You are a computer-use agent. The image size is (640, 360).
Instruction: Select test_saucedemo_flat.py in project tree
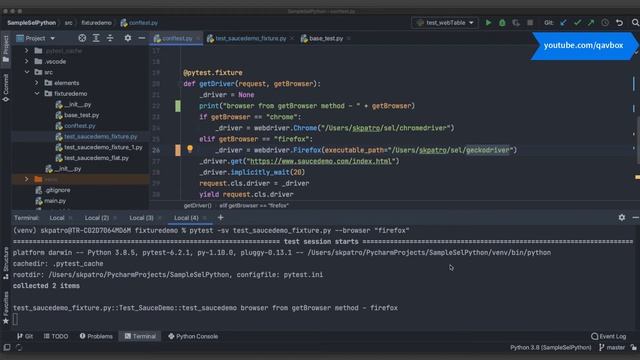coord(96,158)
